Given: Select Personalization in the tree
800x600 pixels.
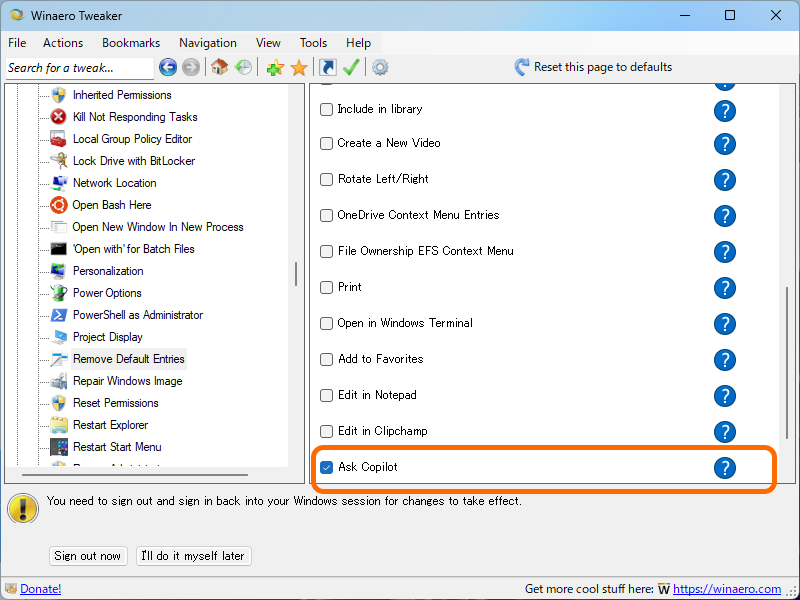Looking at the screenshot, I should point(108,271).
